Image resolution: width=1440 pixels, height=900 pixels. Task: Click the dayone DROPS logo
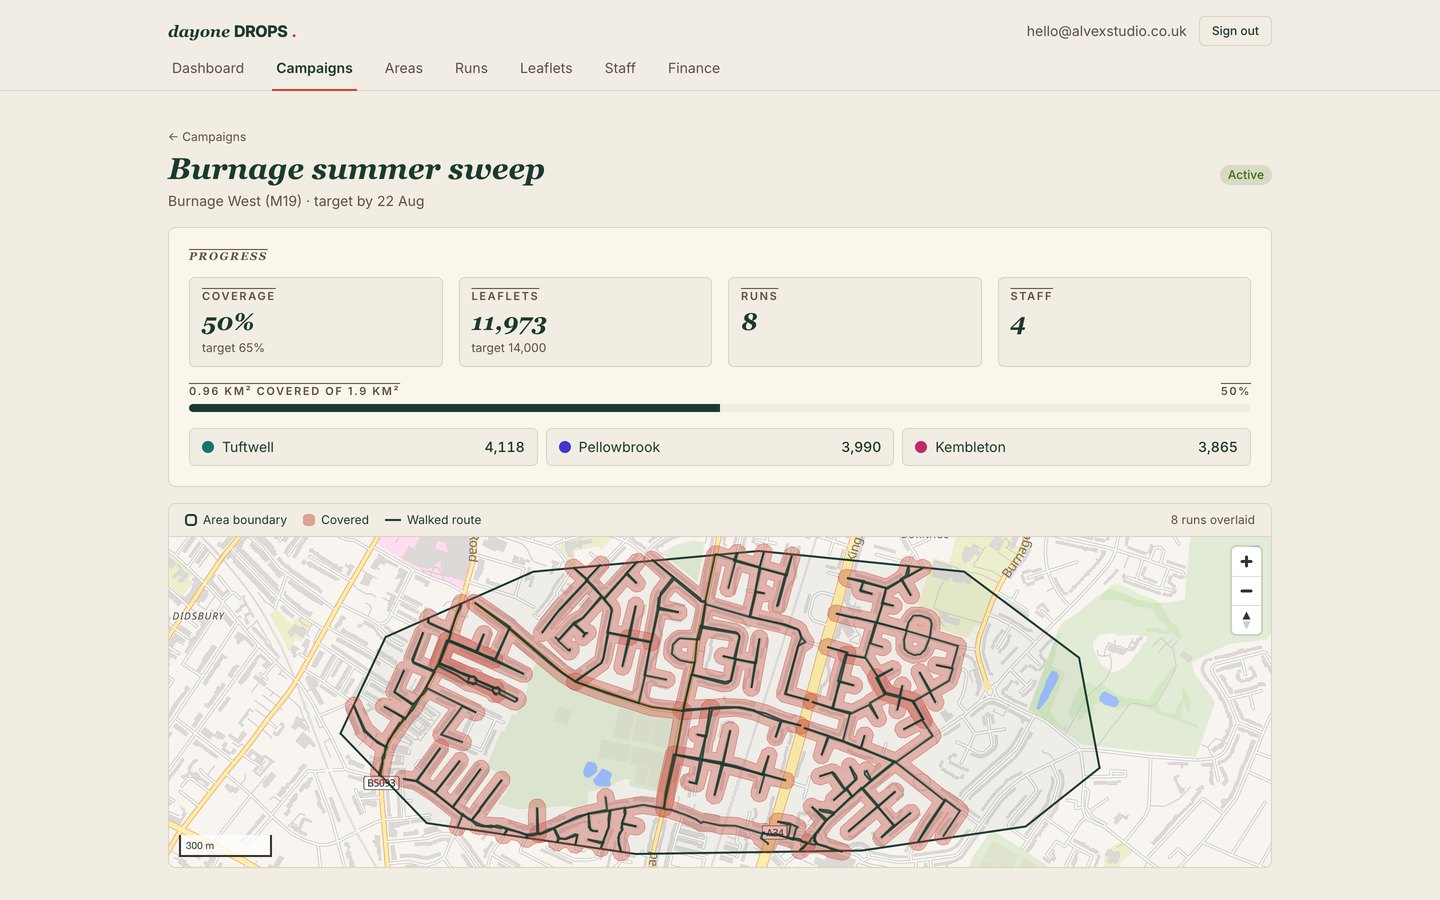pyautogui.click(x=232, y=32)
